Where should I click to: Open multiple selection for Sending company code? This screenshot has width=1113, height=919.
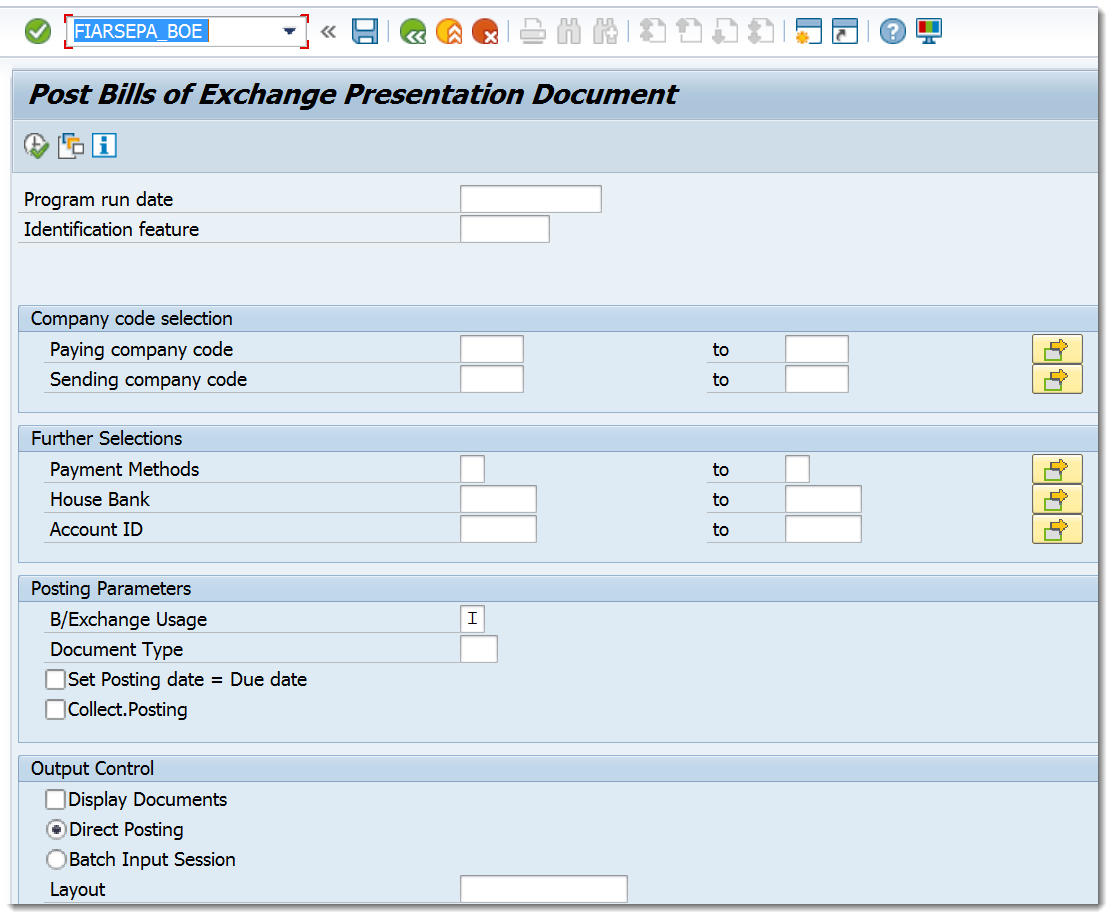pyautogui.click(x=1057, y=379)
